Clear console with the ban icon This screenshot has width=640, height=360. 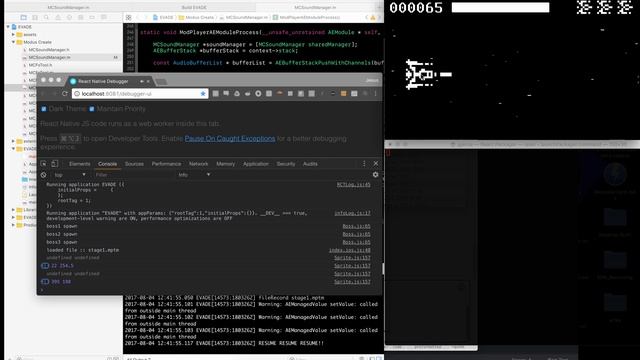(44, 175)
